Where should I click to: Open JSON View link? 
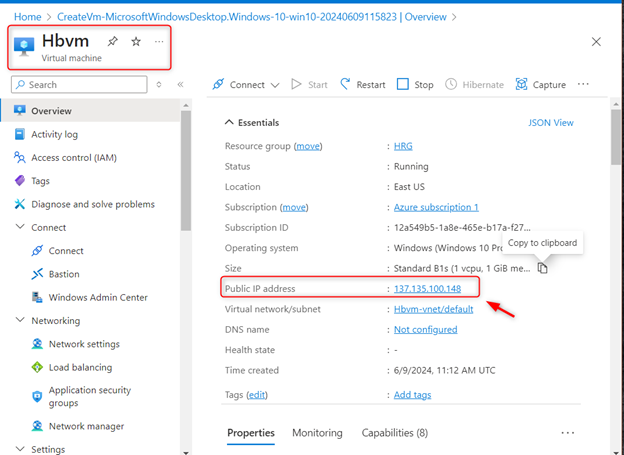click(550, 123)
